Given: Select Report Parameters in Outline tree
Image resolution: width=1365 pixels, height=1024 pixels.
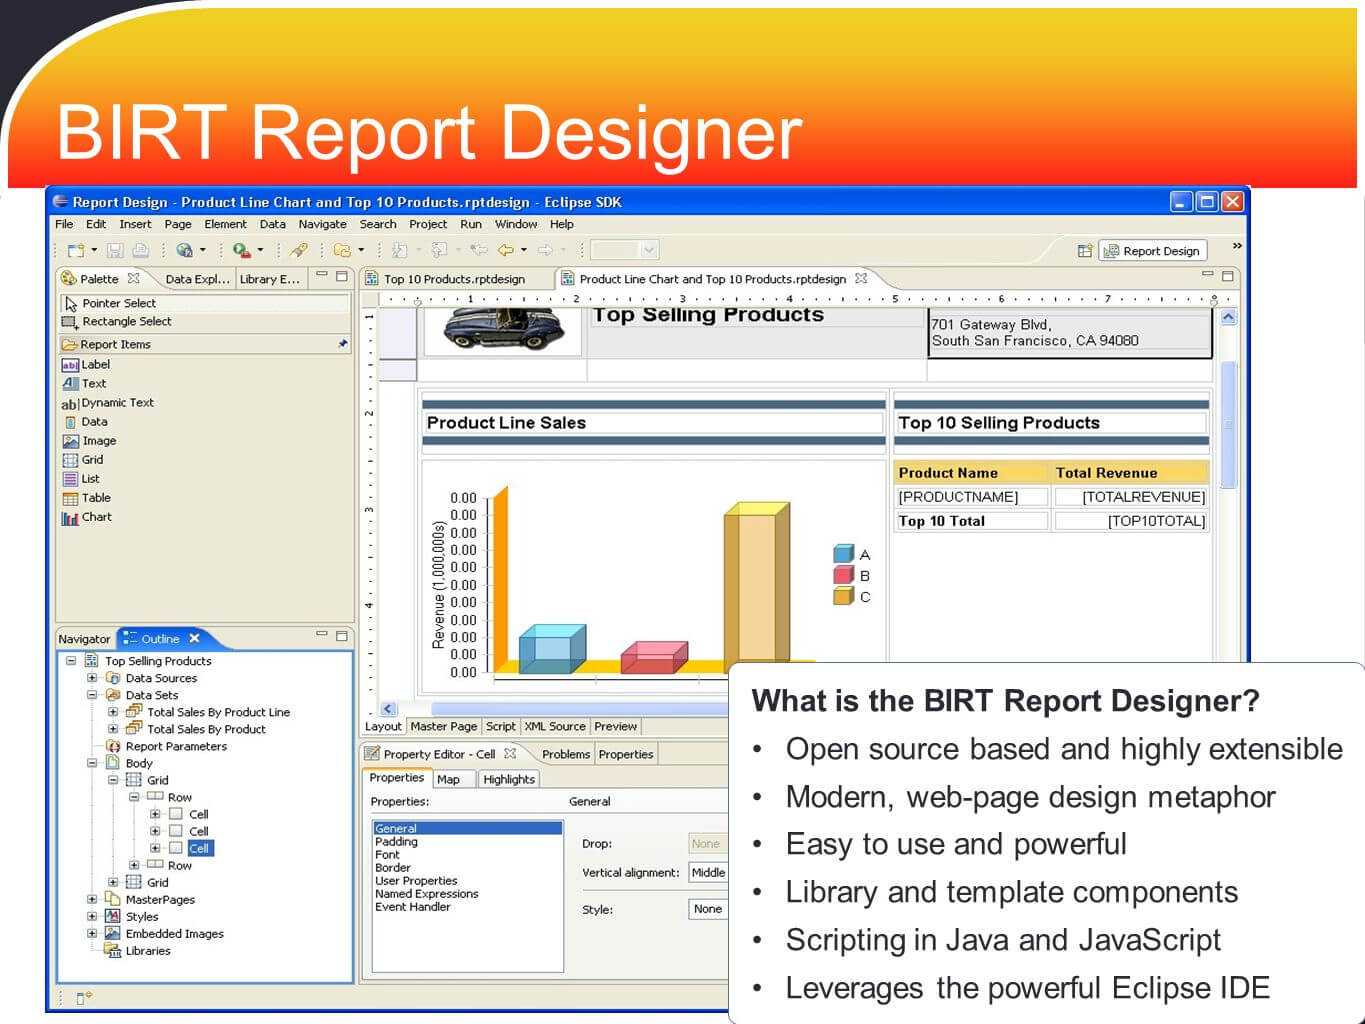Looking at the screenshot, I should pyautogui.click(x=176, y=746).
